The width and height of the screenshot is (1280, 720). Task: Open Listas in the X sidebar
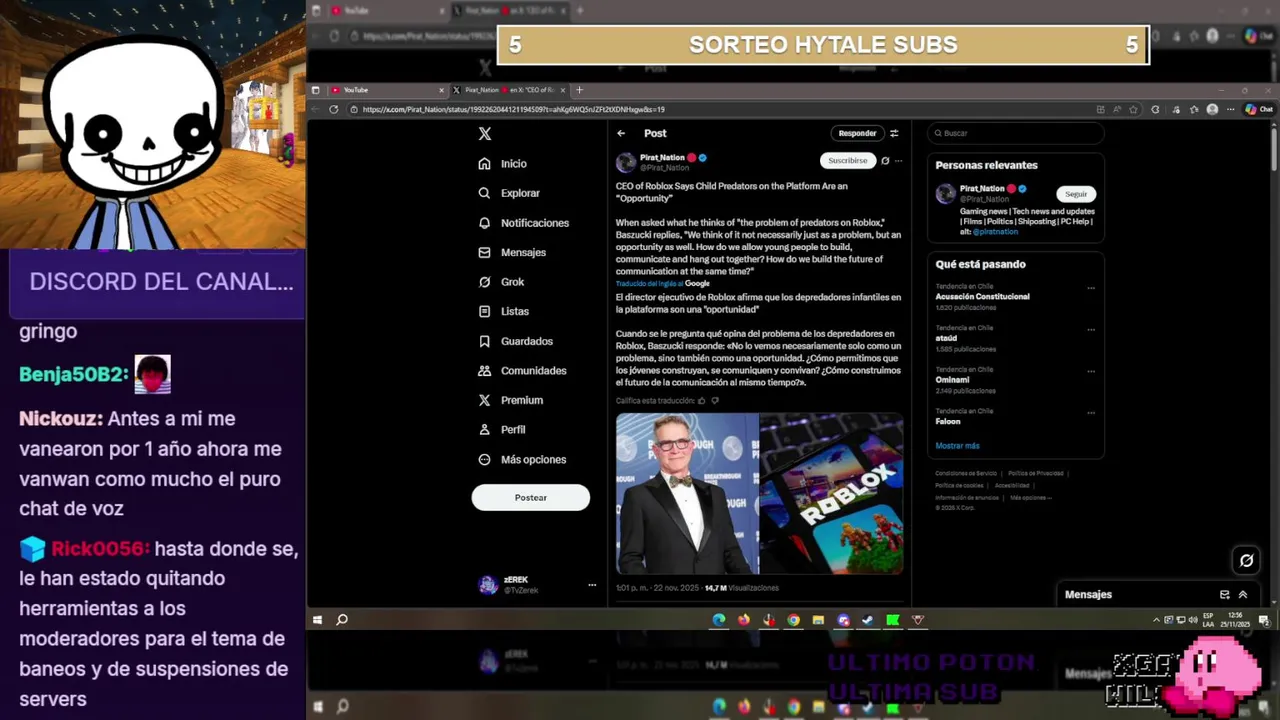[x=504, y=312]
